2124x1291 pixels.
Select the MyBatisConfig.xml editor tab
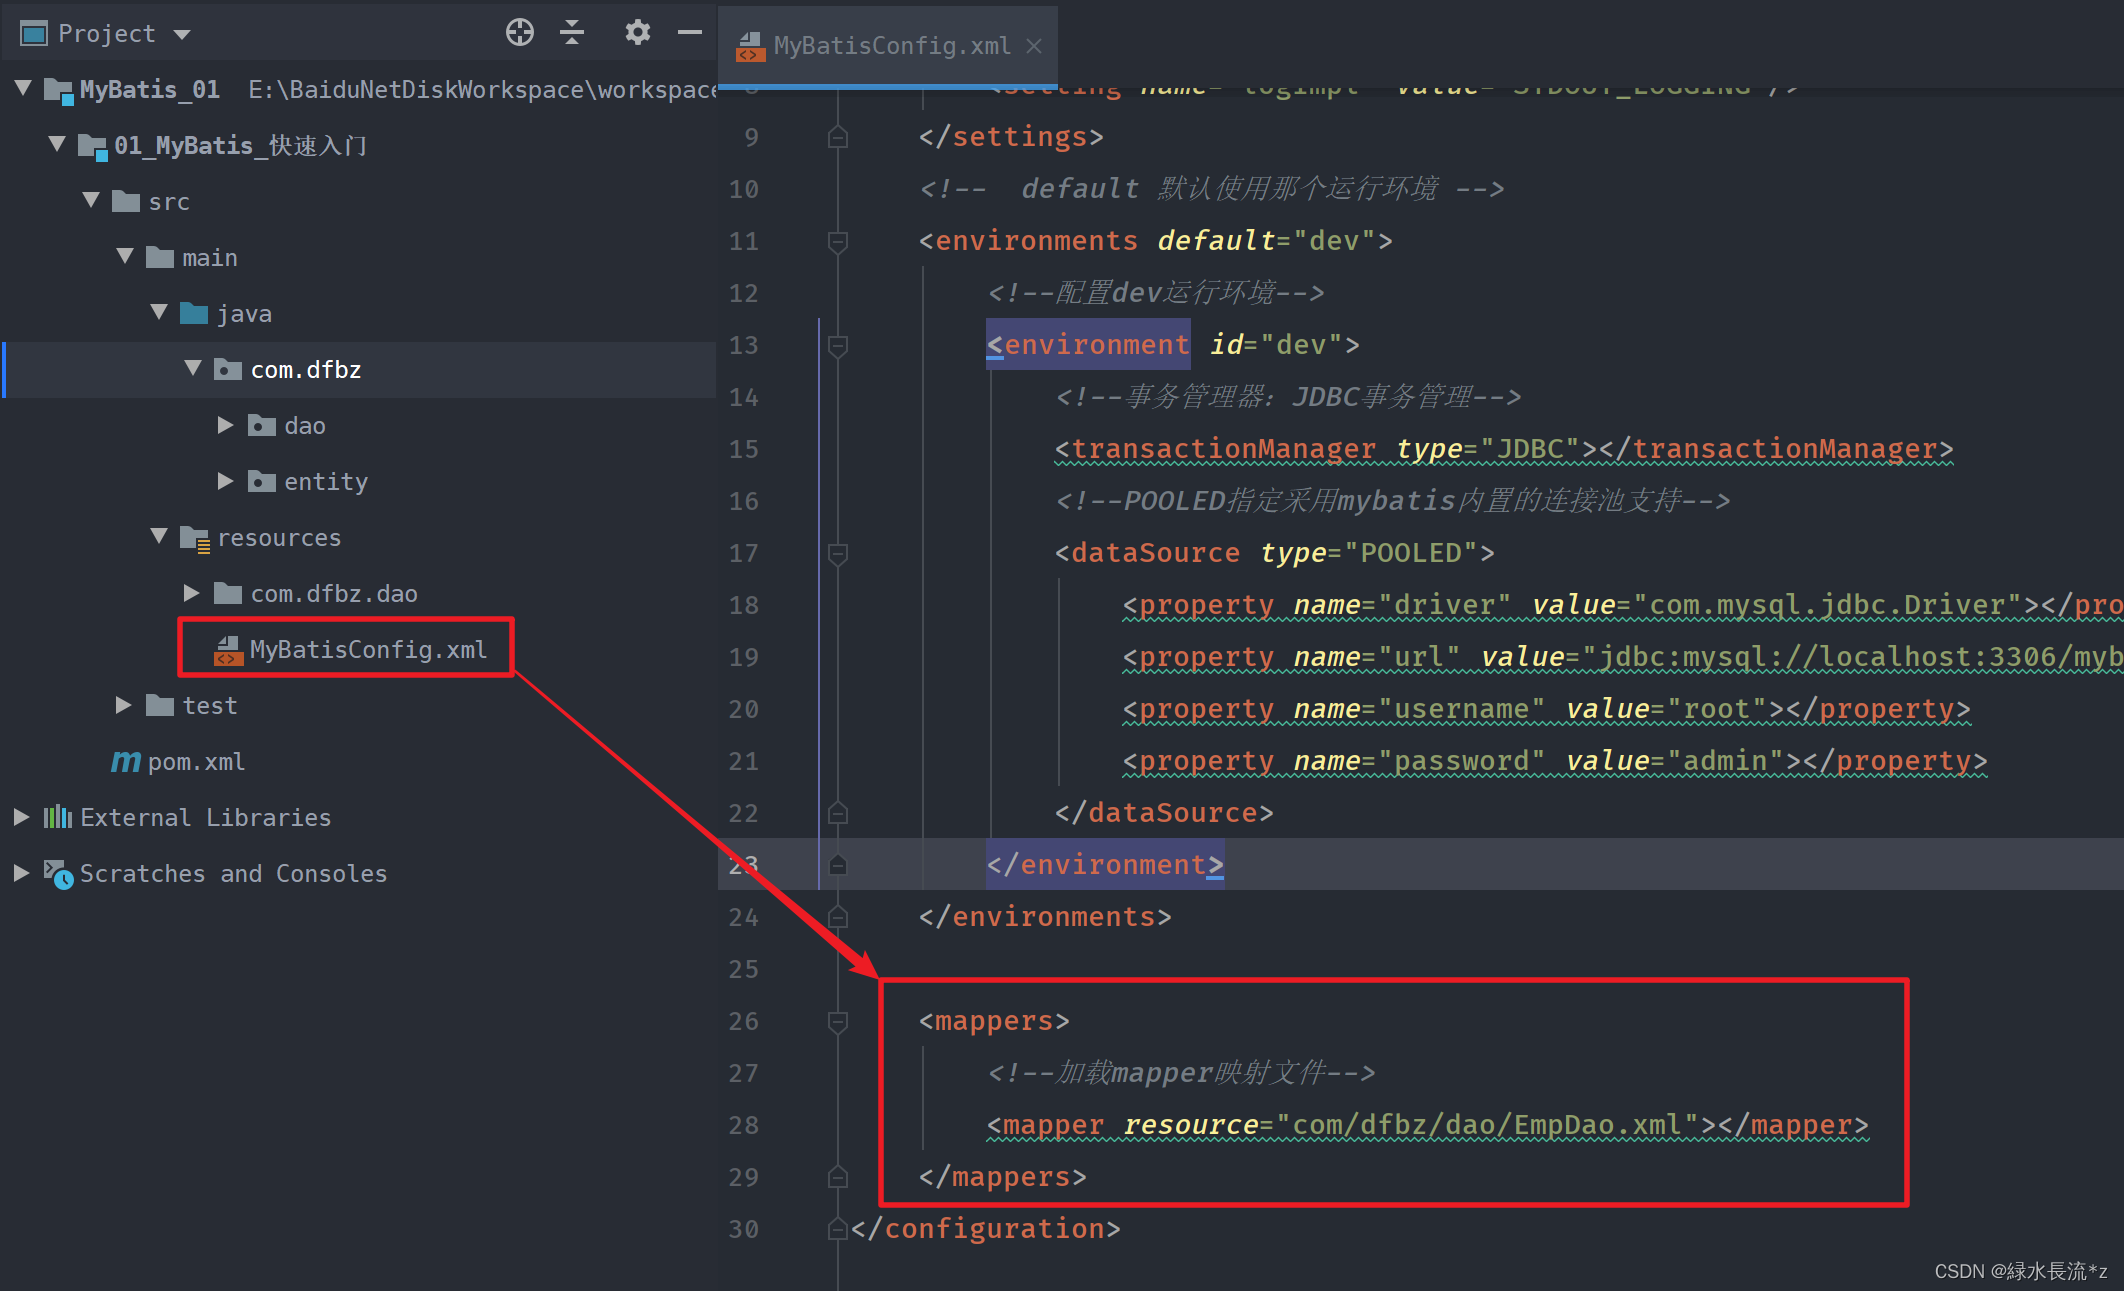[880, 44]
